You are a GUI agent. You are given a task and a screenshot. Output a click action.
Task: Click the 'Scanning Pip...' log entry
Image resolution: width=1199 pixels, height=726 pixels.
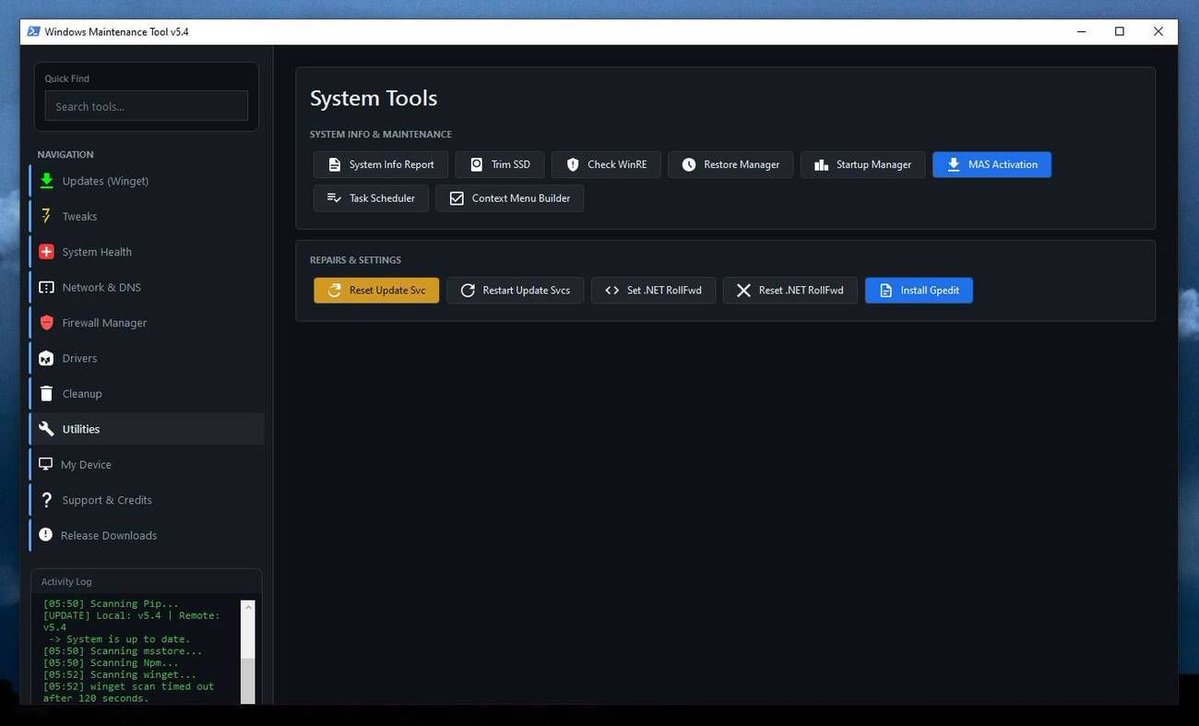(111, 604)
